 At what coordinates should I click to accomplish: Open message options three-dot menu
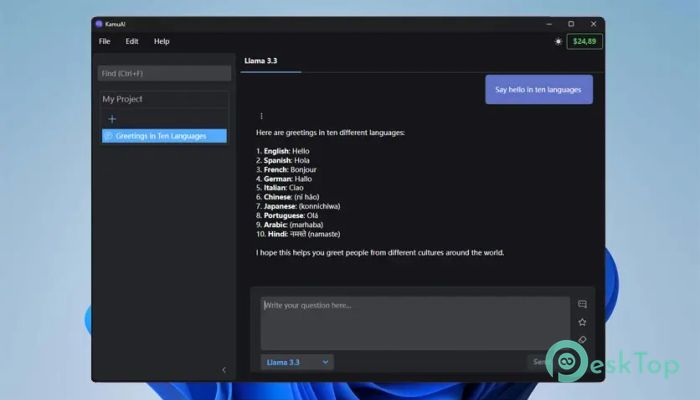click(262, 116)
